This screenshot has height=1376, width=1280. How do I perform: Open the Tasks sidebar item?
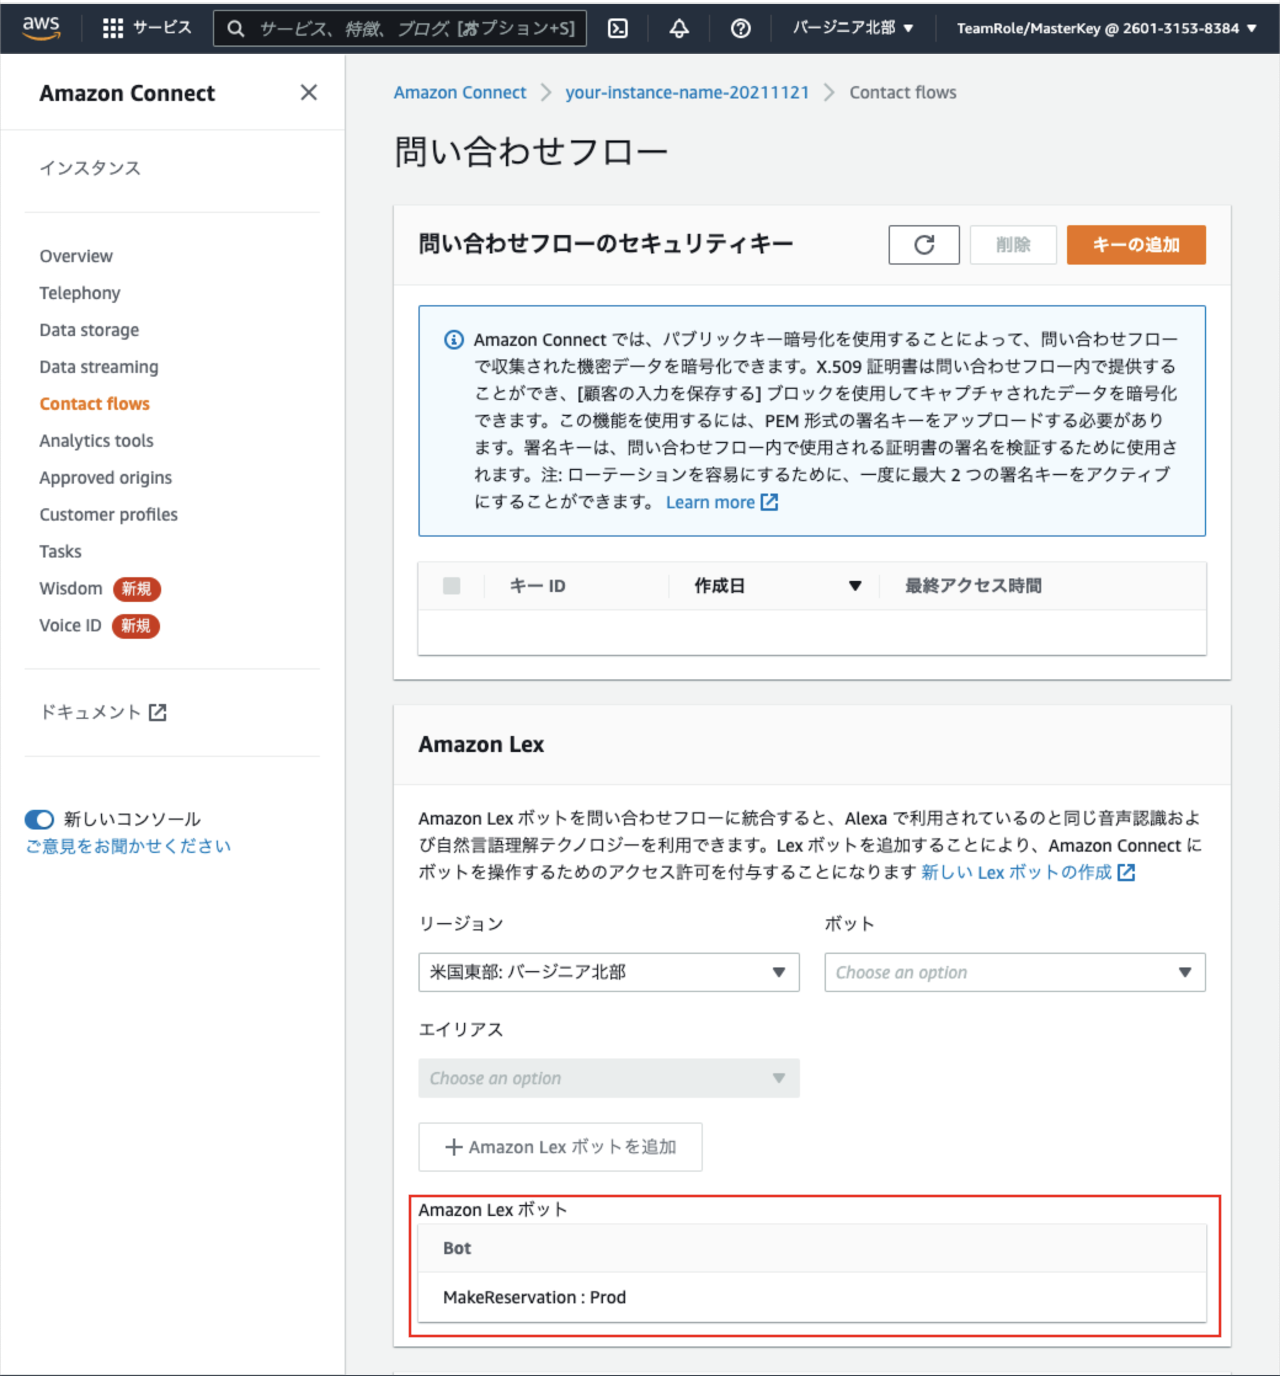60,552
